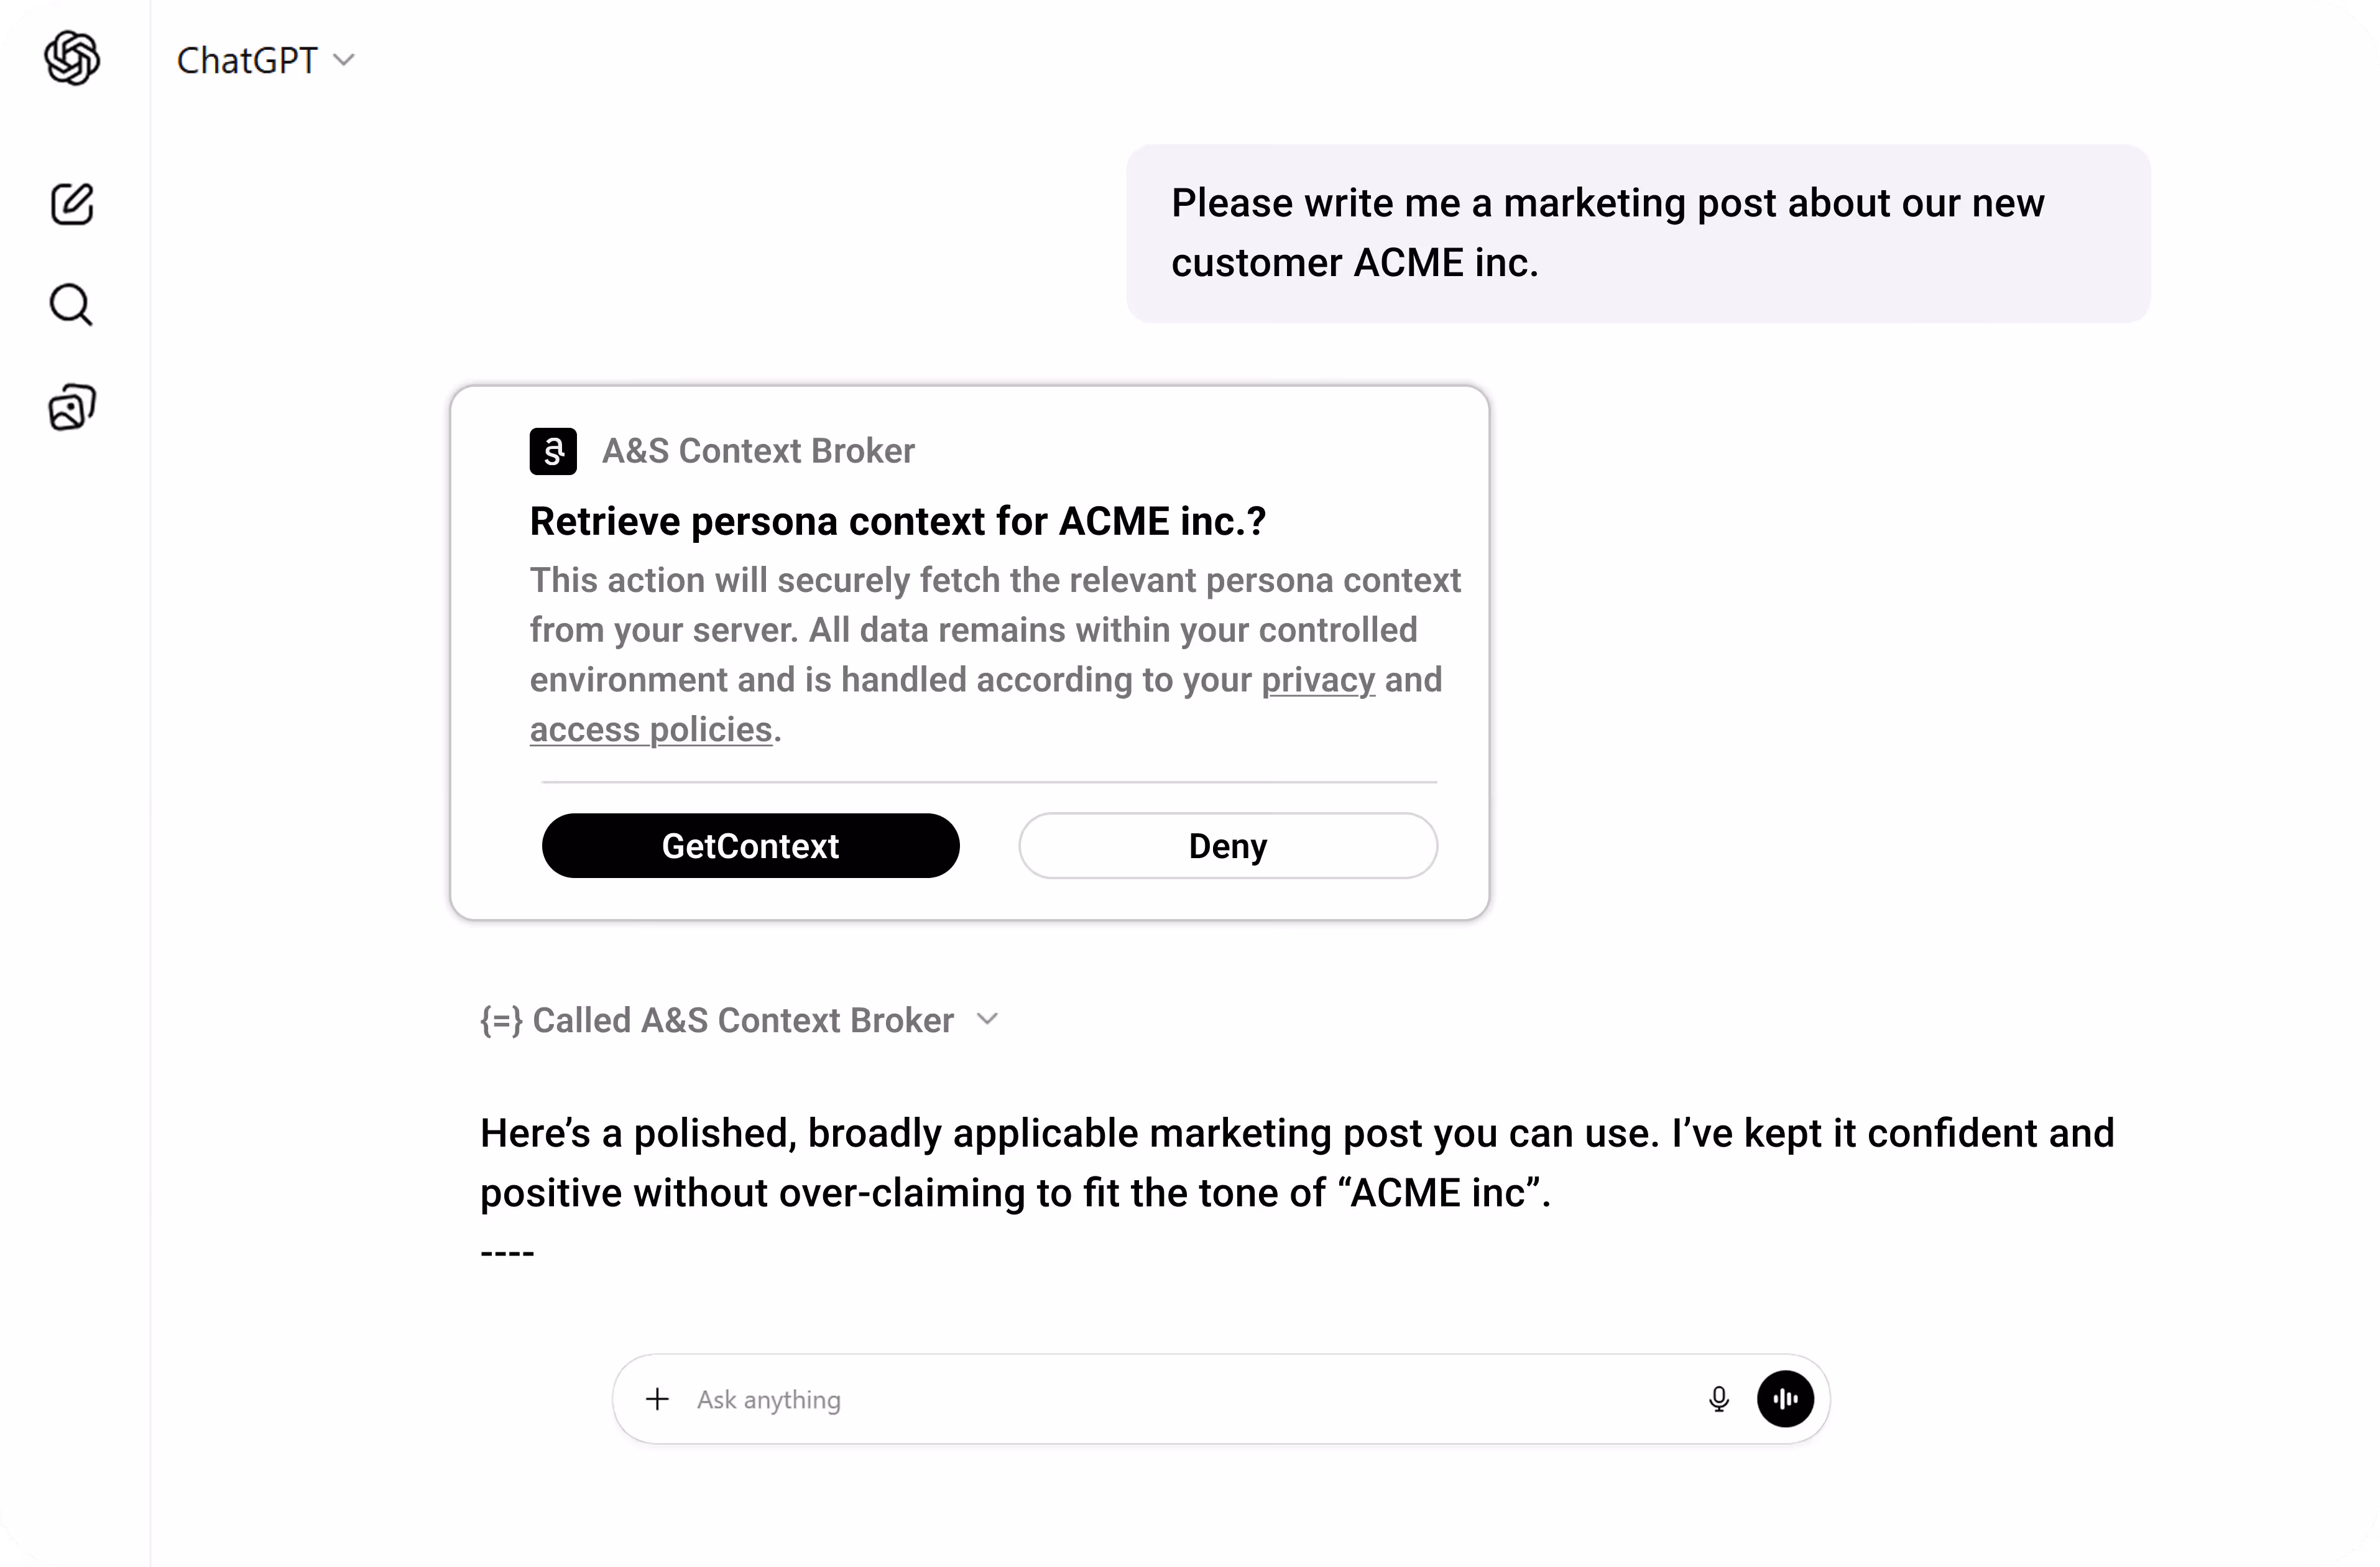
Task: Open the image library from the sidebar
Action: pos(71,406)
